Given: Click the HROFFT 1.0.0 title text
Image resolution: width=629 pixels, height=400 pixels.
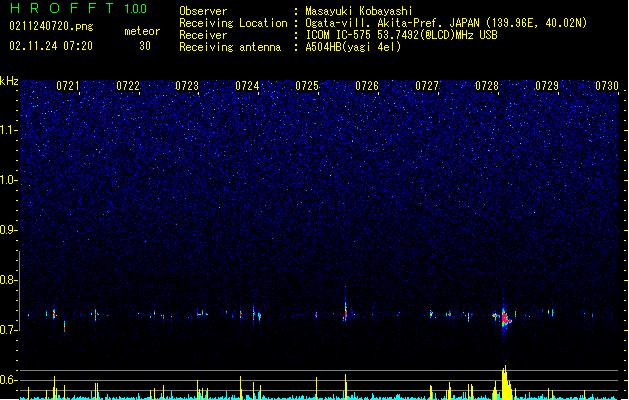Looking at the screenshot, I should 78,8.
